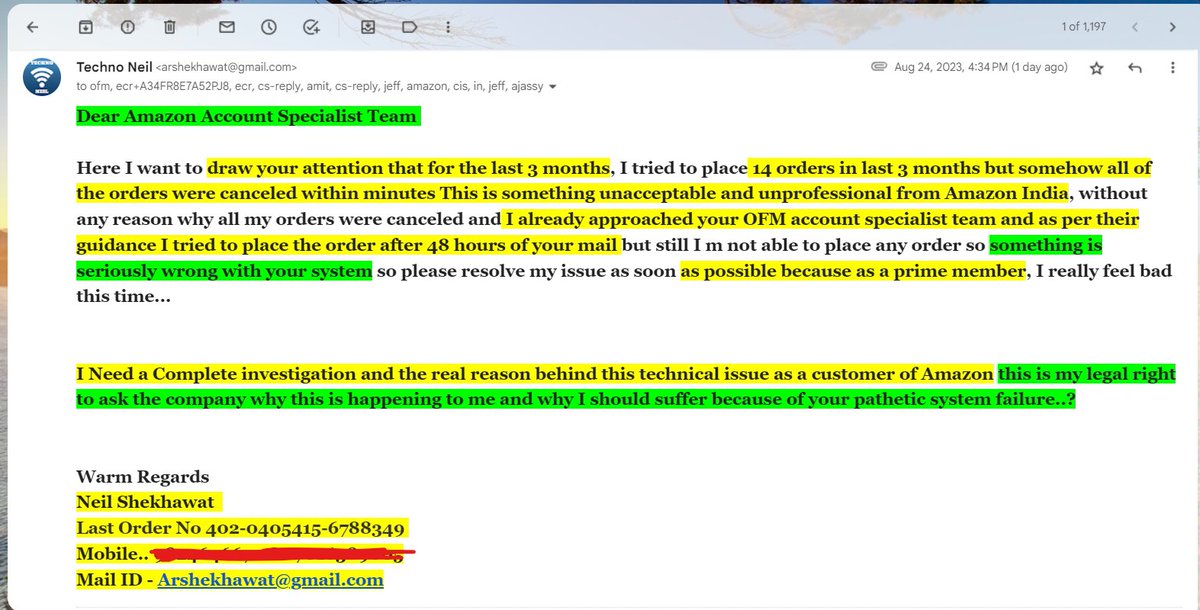The image size is (1200, 610).
Task: Go back to inbox with back arrow
Action: coord(33,27)
